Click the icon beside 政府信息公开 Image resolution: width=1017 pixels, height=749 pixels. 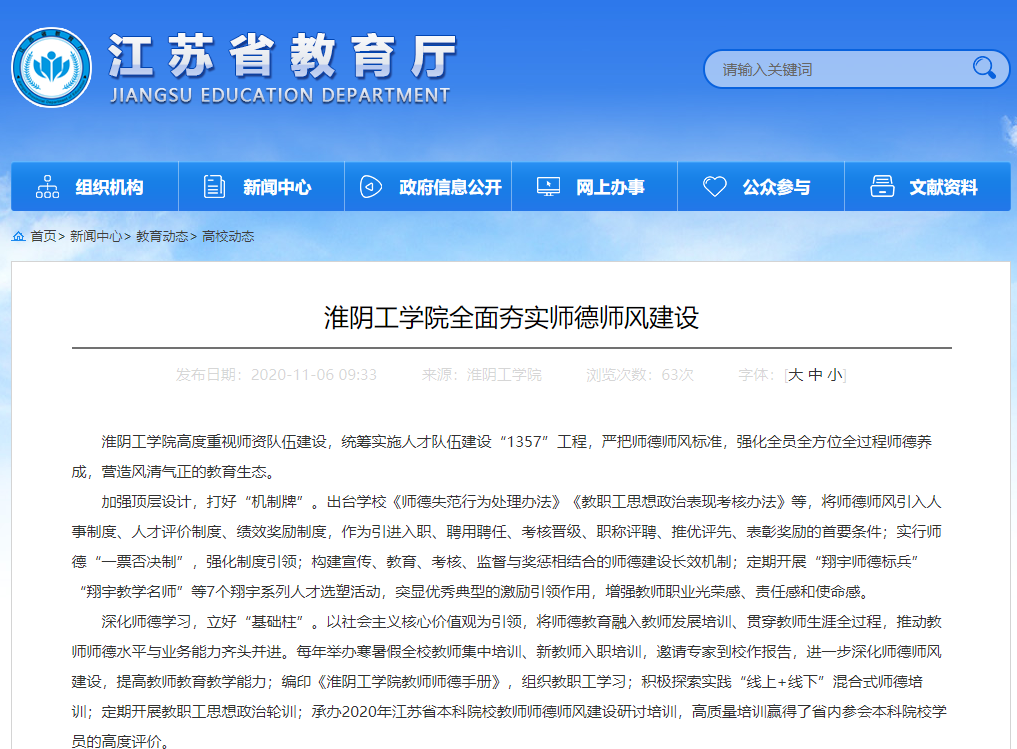point(370,187)
